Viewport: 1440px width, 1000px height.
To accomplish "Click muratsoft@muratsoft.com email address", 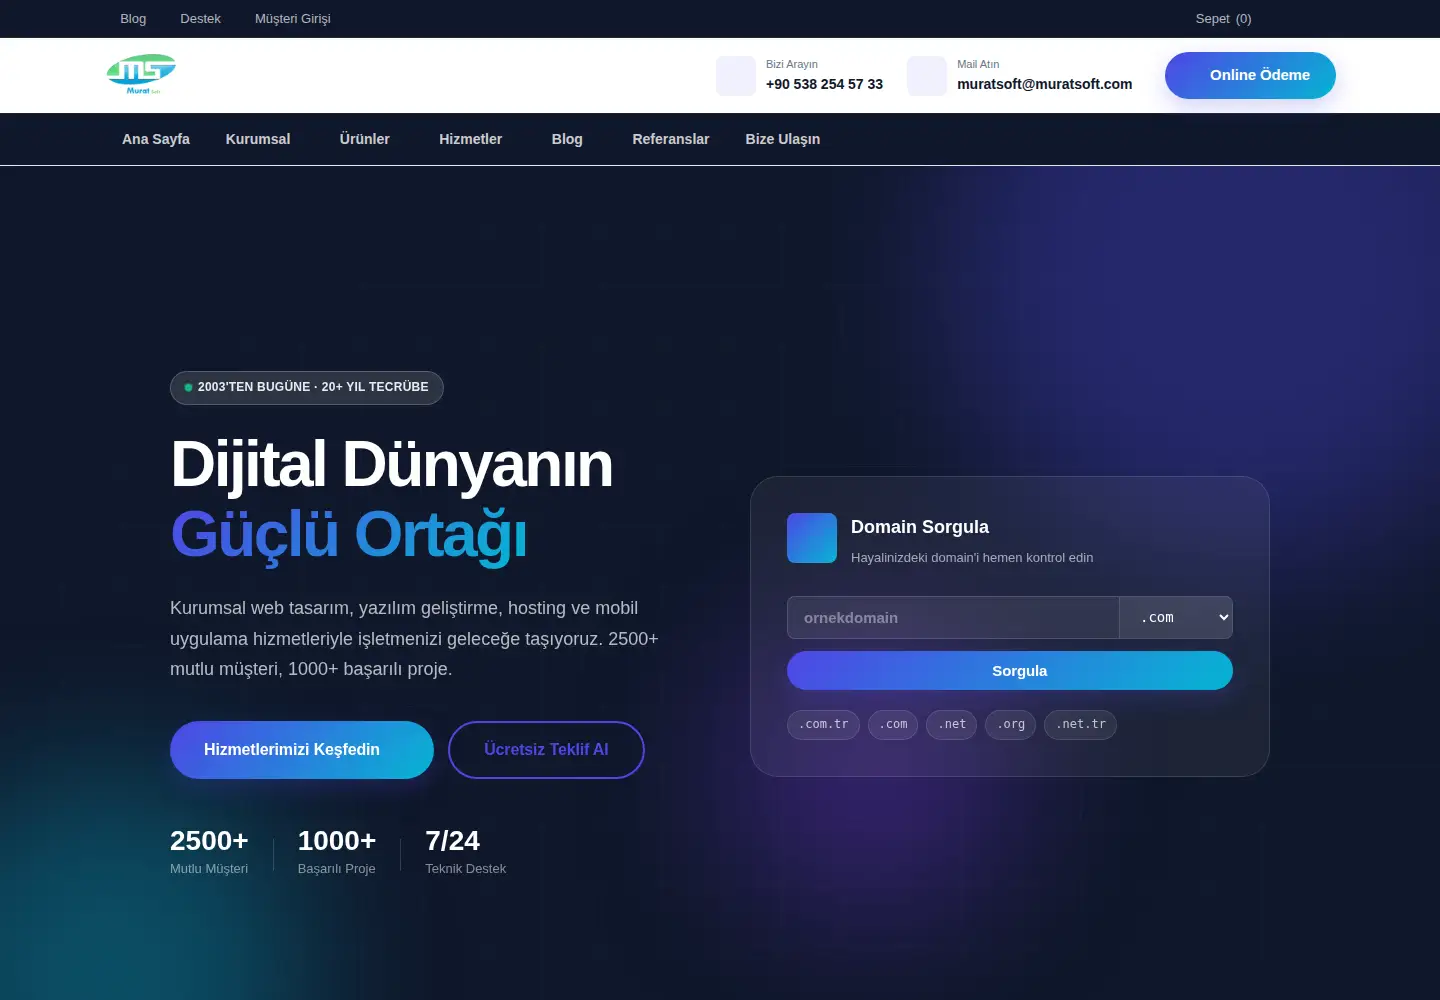I will click(x=1044, y=84).
